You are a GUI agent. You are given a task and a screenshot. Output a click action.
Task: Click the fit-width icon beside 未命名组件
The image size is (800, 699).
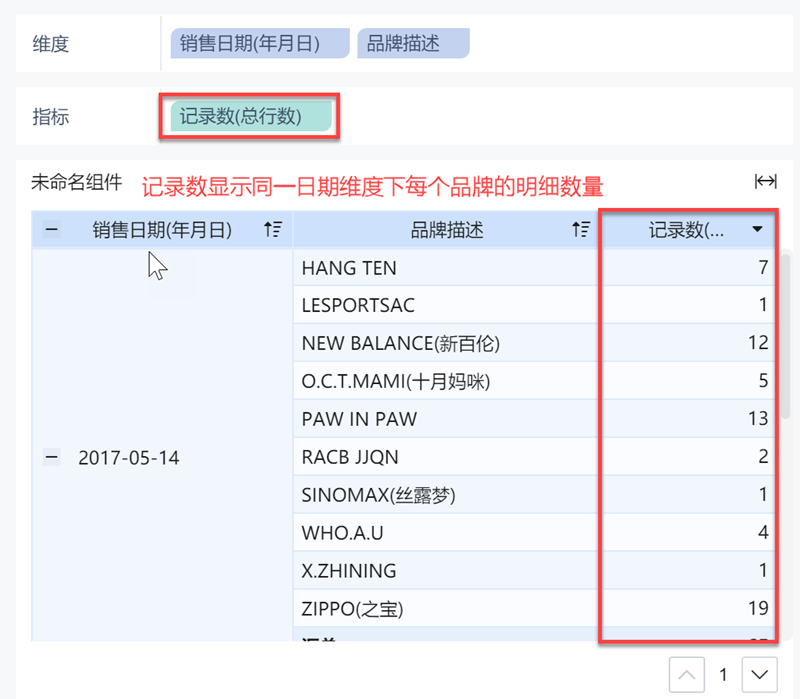coord(765,181)
